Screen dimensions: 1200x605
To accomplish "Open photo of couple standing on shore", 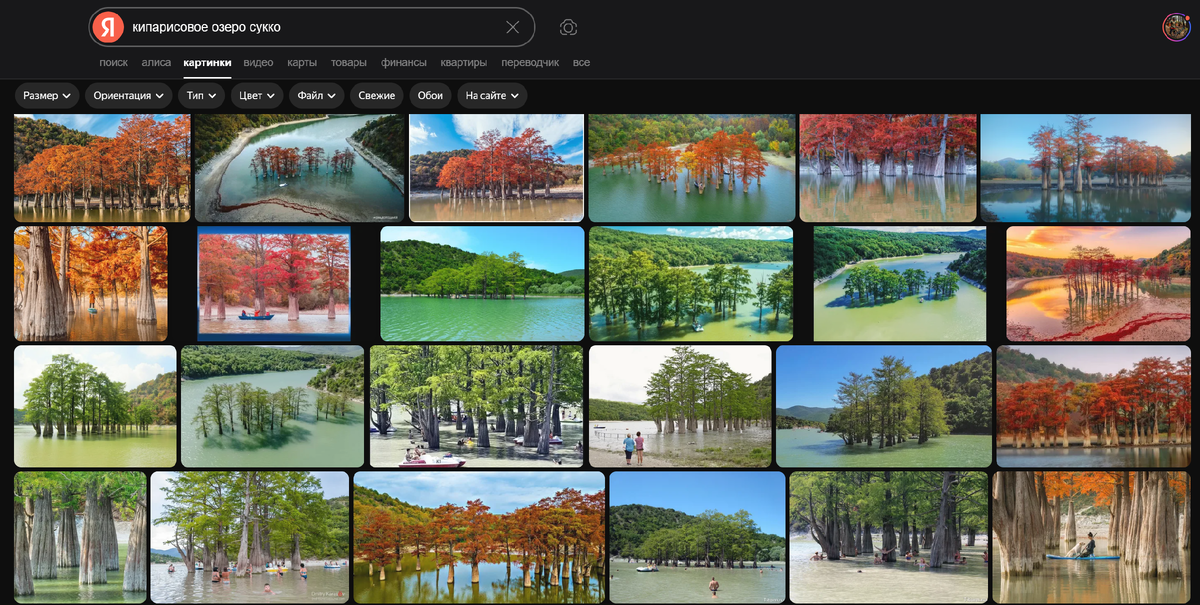I will tap(680, 407).
